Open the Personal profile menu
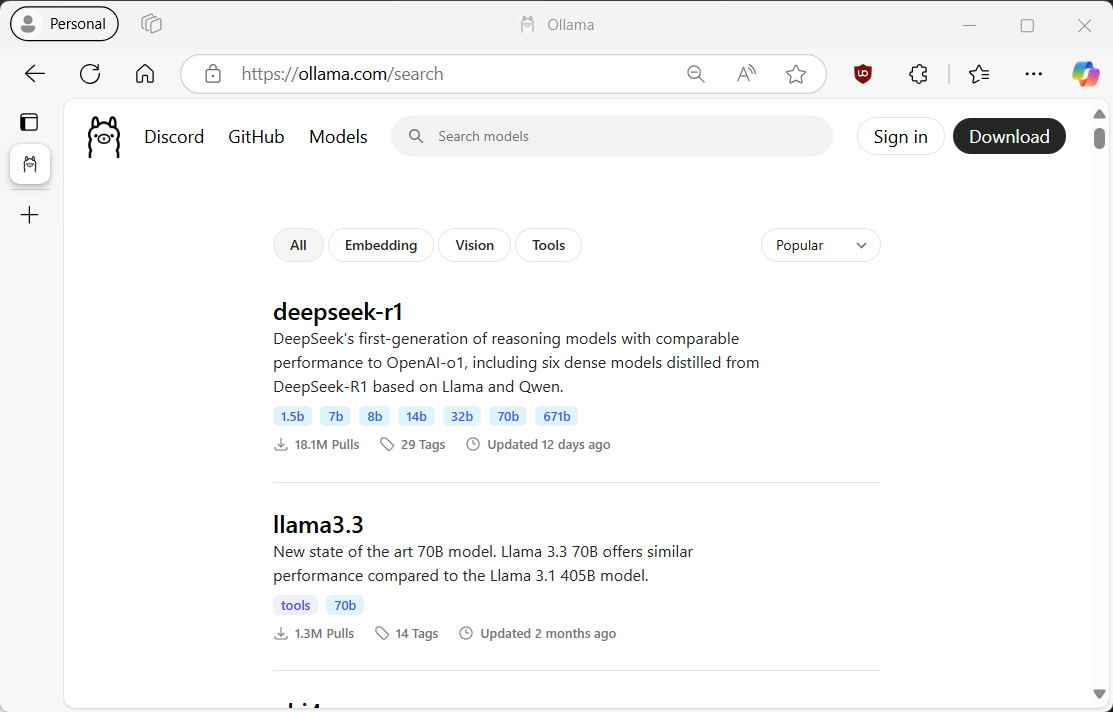 coord(65,24)
